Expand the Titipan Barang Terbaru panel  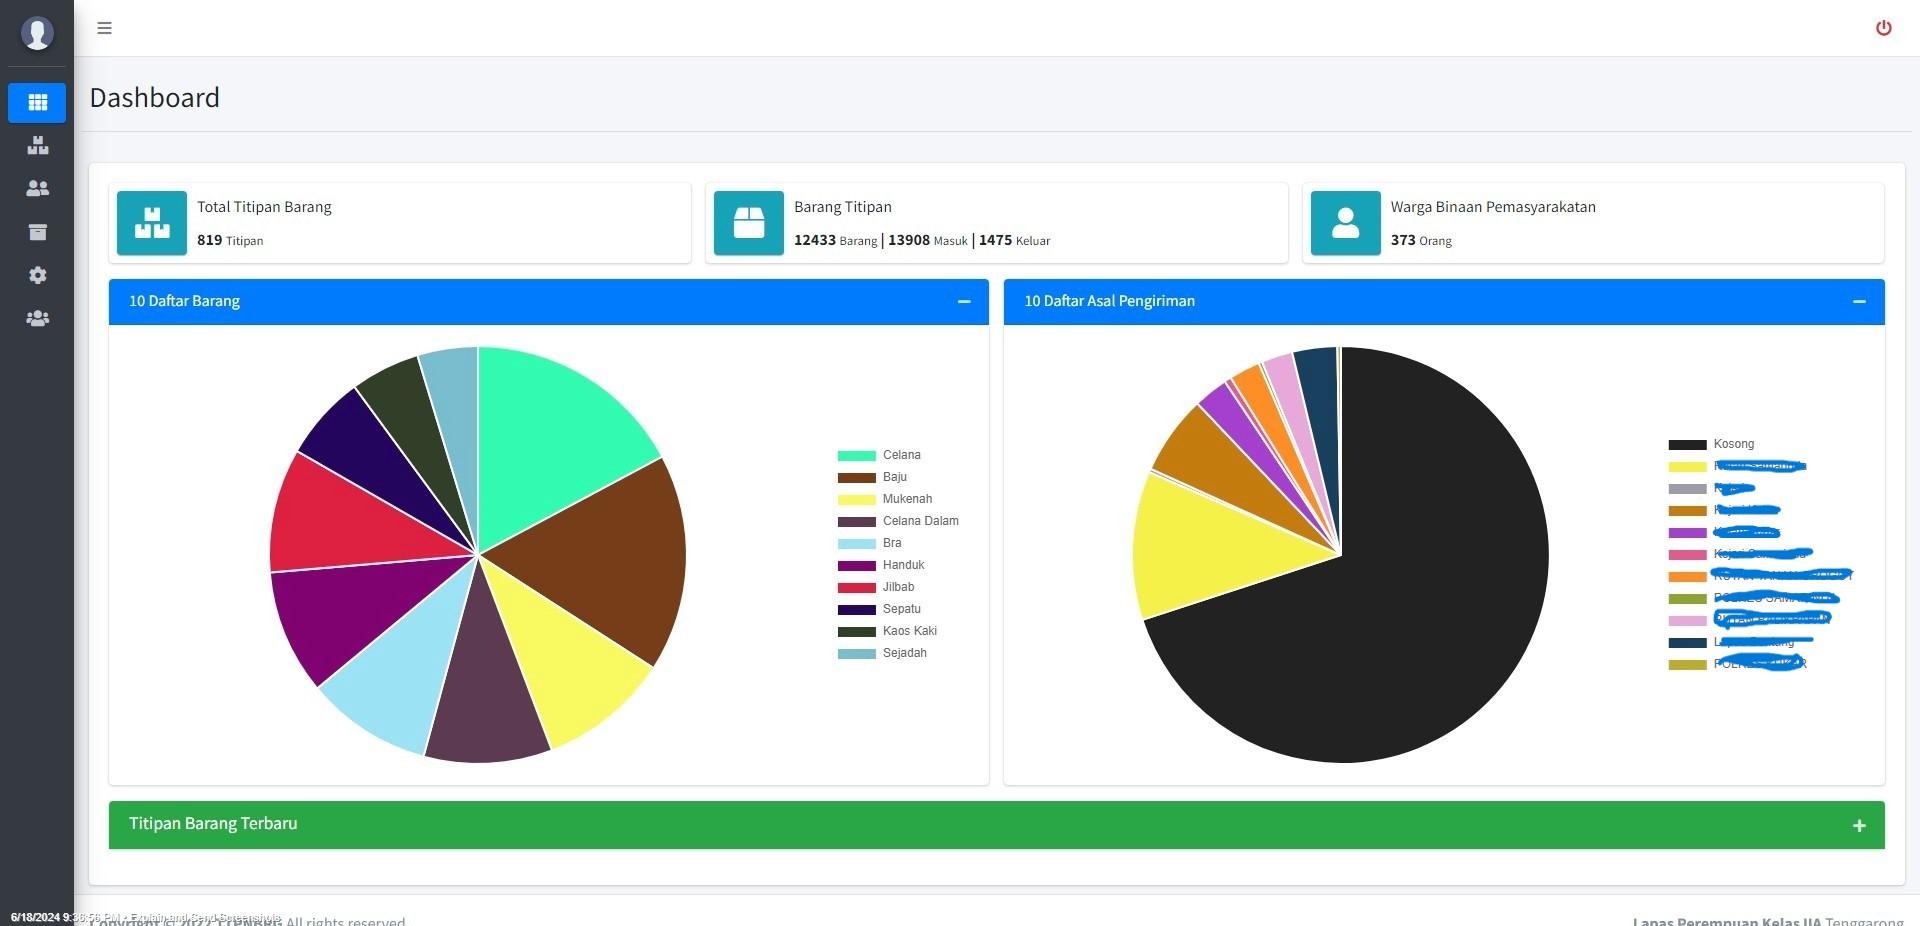tap(1859, 825)
